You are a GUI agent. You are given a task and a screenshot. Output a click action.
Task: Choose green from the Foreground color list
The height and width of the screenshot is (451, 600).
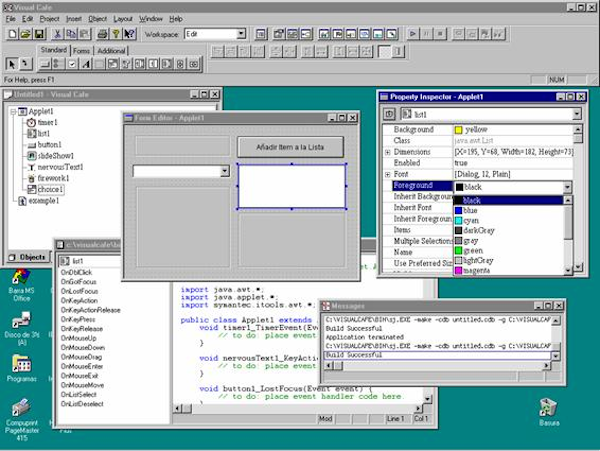tap(473, 251)
